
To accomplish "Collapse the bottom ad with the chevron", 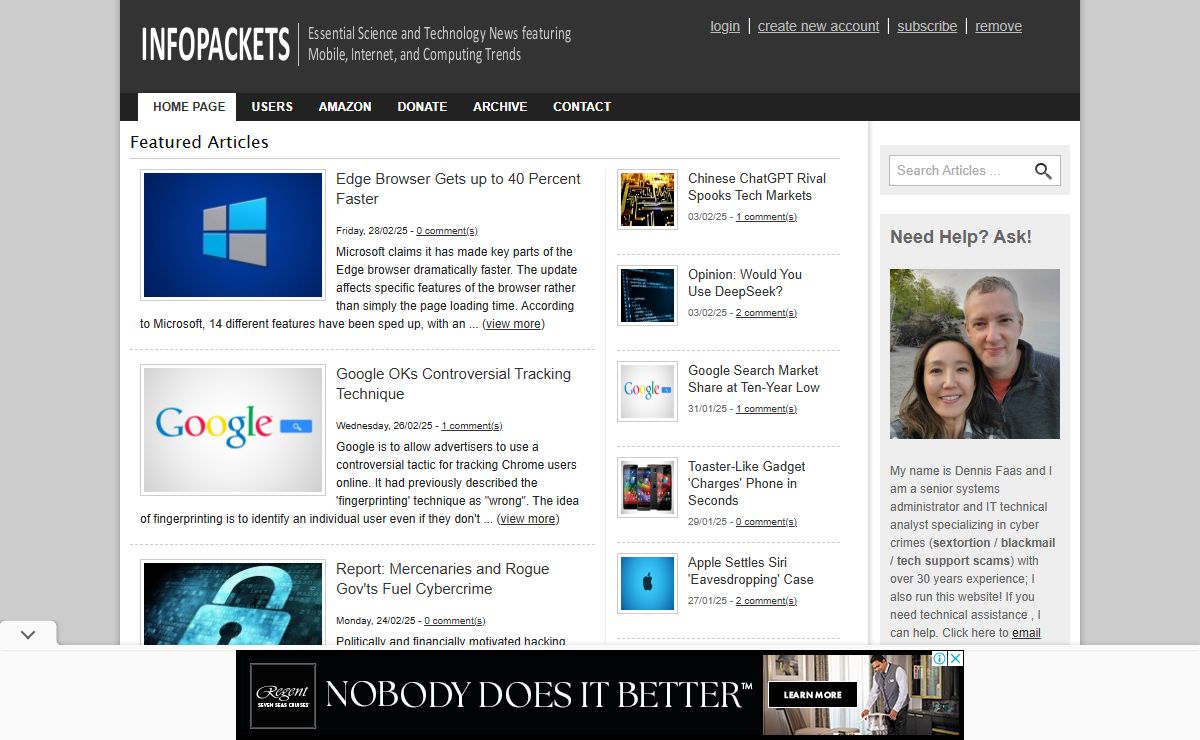I will (x=28, y=635).
